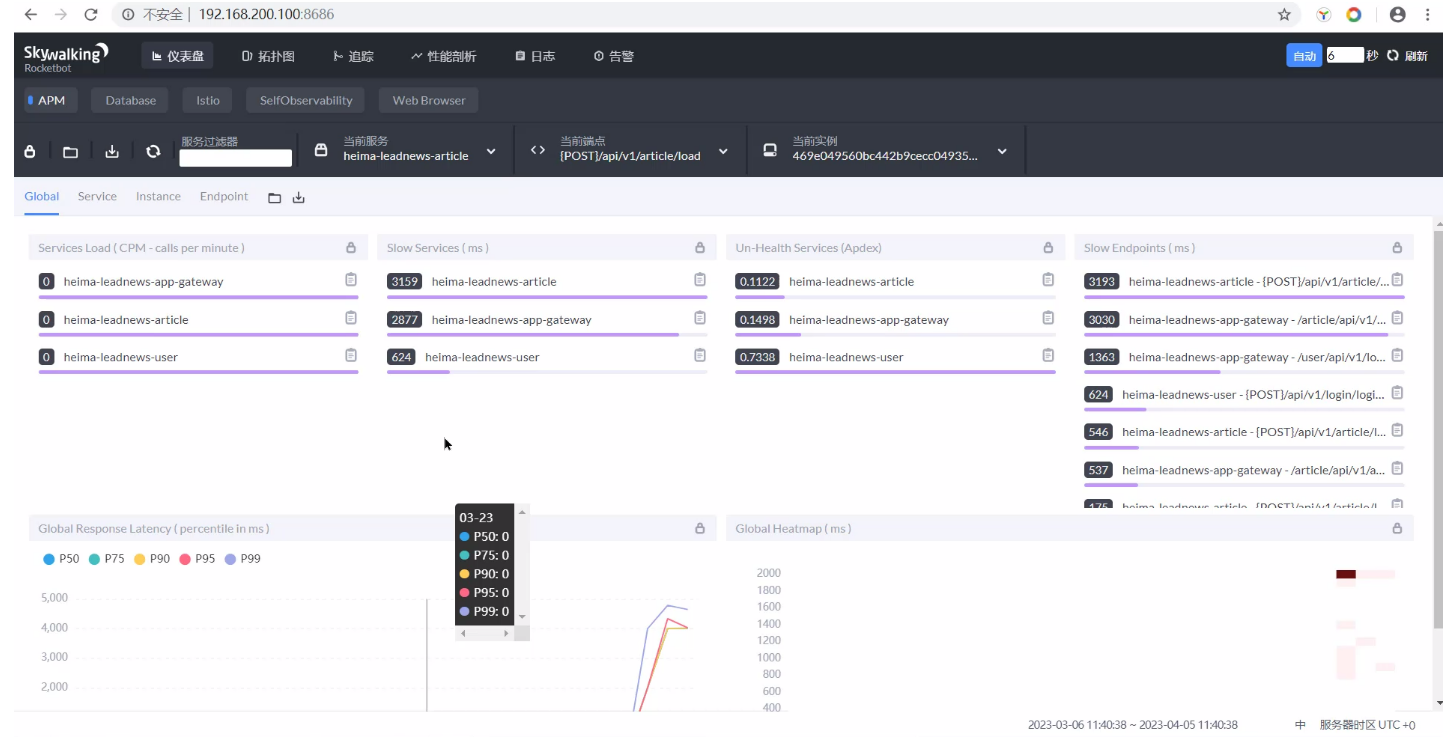This screenshot has width=1445, height=737.
Task: Toggle the P99 legend series
Action: [x=243, y=559]
